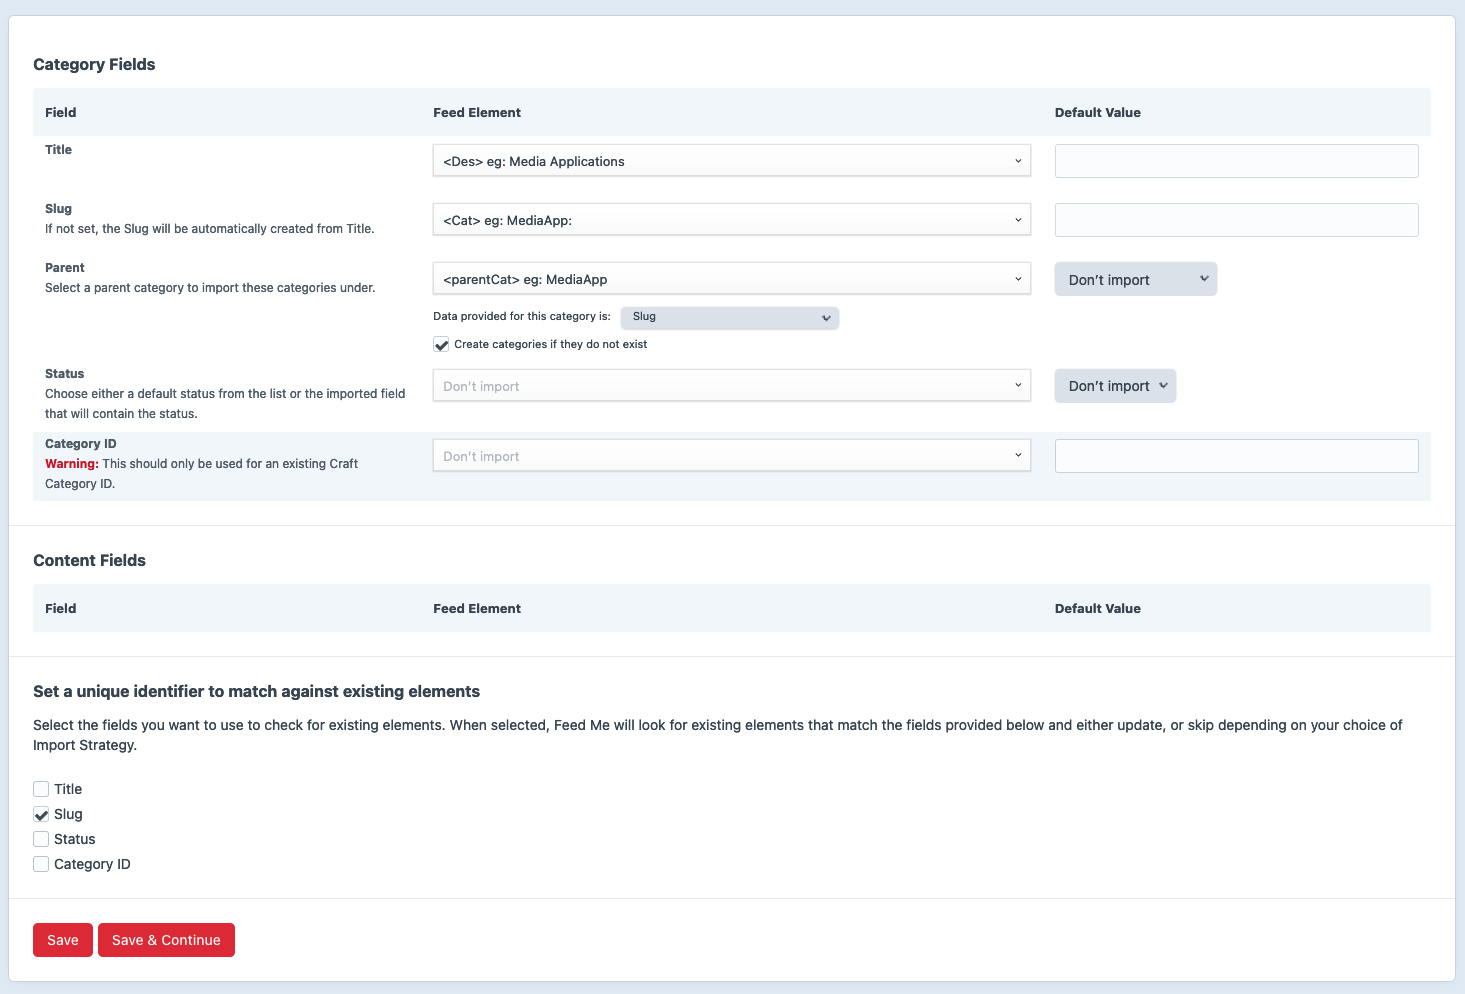Enable Title as a unique identifier

click(x=41, y=789)
